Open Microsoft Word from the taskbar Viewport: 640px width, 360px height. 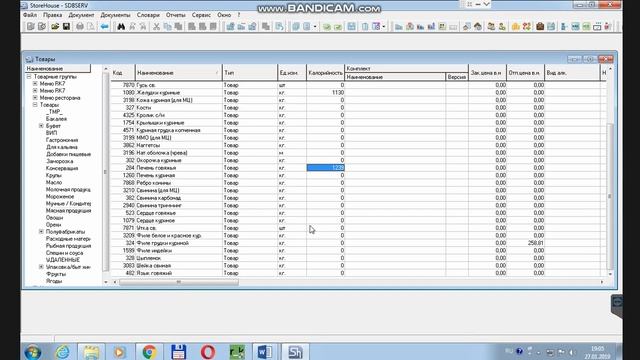point(265,352)
